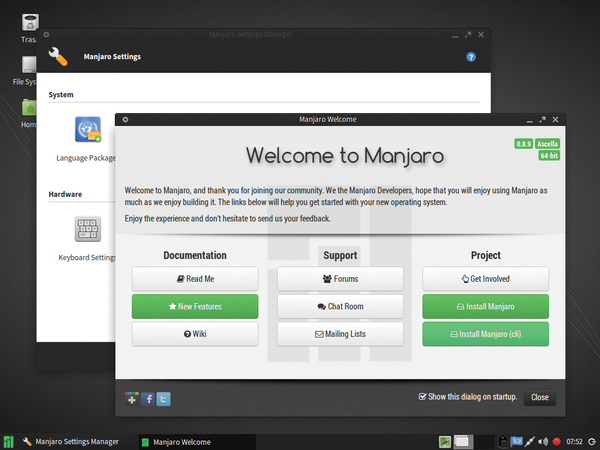Open the File System desktop icon
600x450 pixels.
(29, 65)
